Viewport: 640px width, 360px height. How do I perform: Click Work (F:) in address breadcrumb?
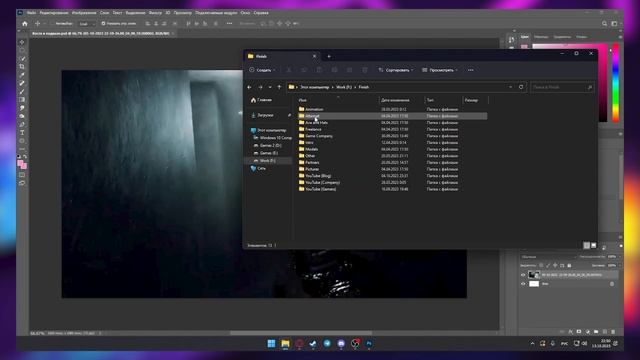[x=344, y=87]
